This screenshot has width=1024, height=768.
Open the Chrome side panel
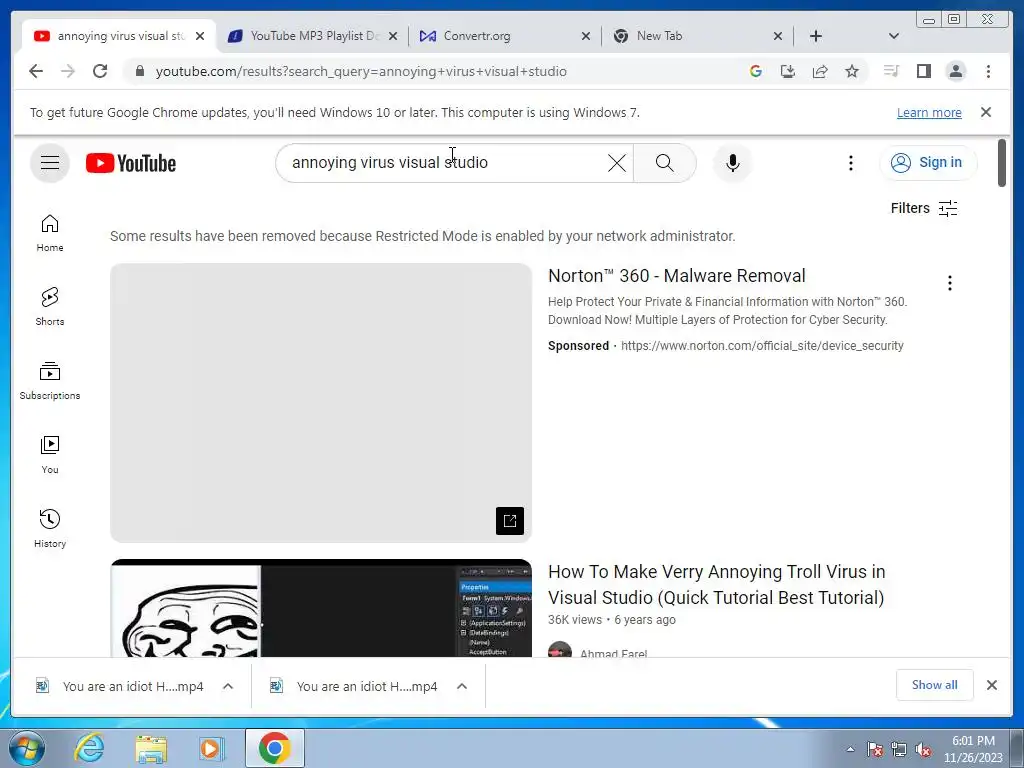923,71
